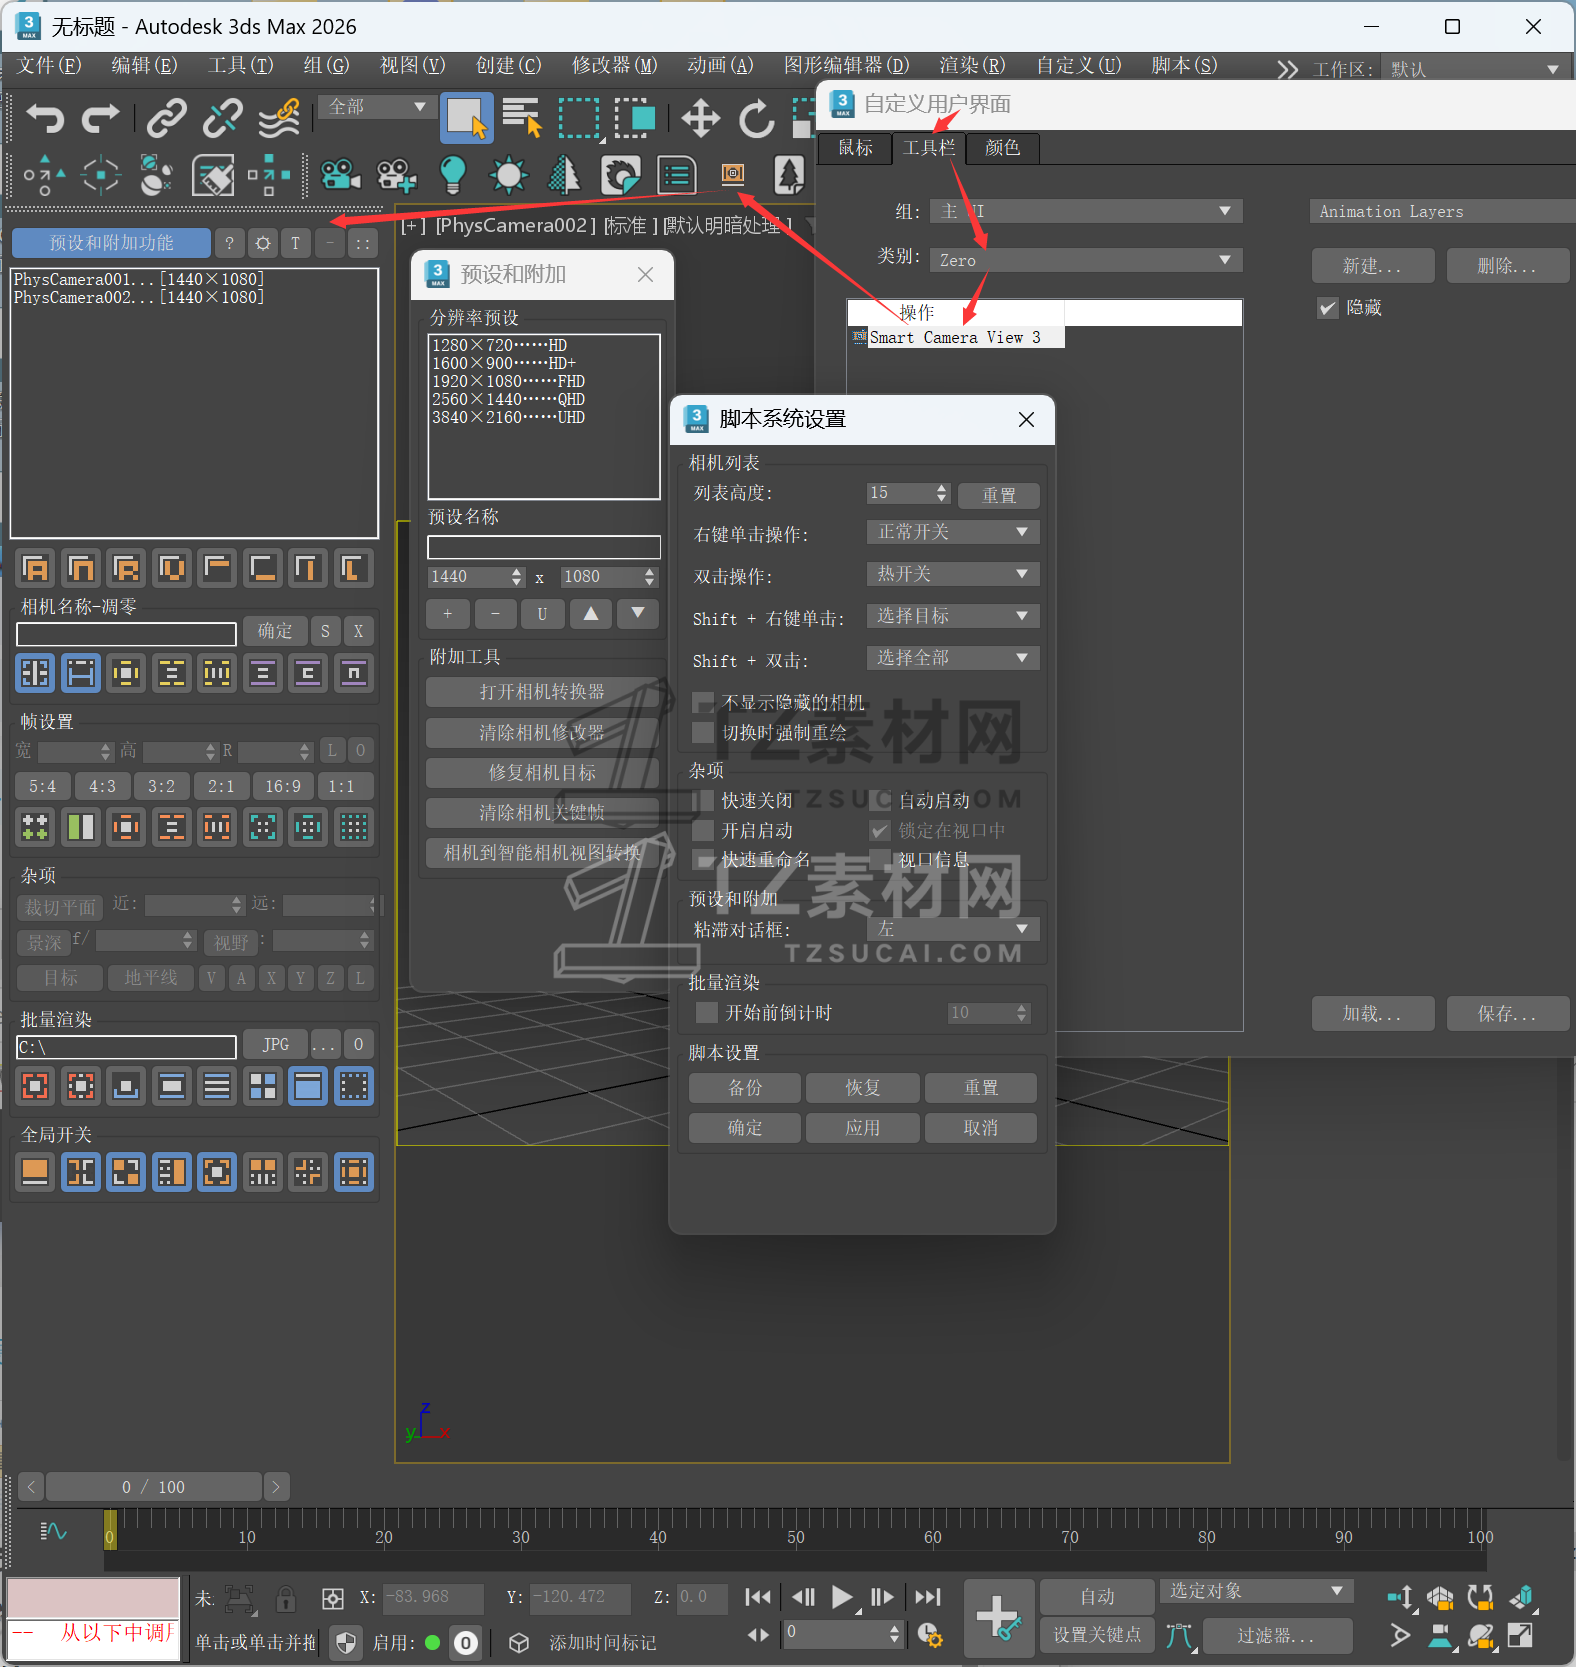This screenshot has width=1576, height=1667.
Task: Click the Redo arrow icon
Action: tap(100, 118)
